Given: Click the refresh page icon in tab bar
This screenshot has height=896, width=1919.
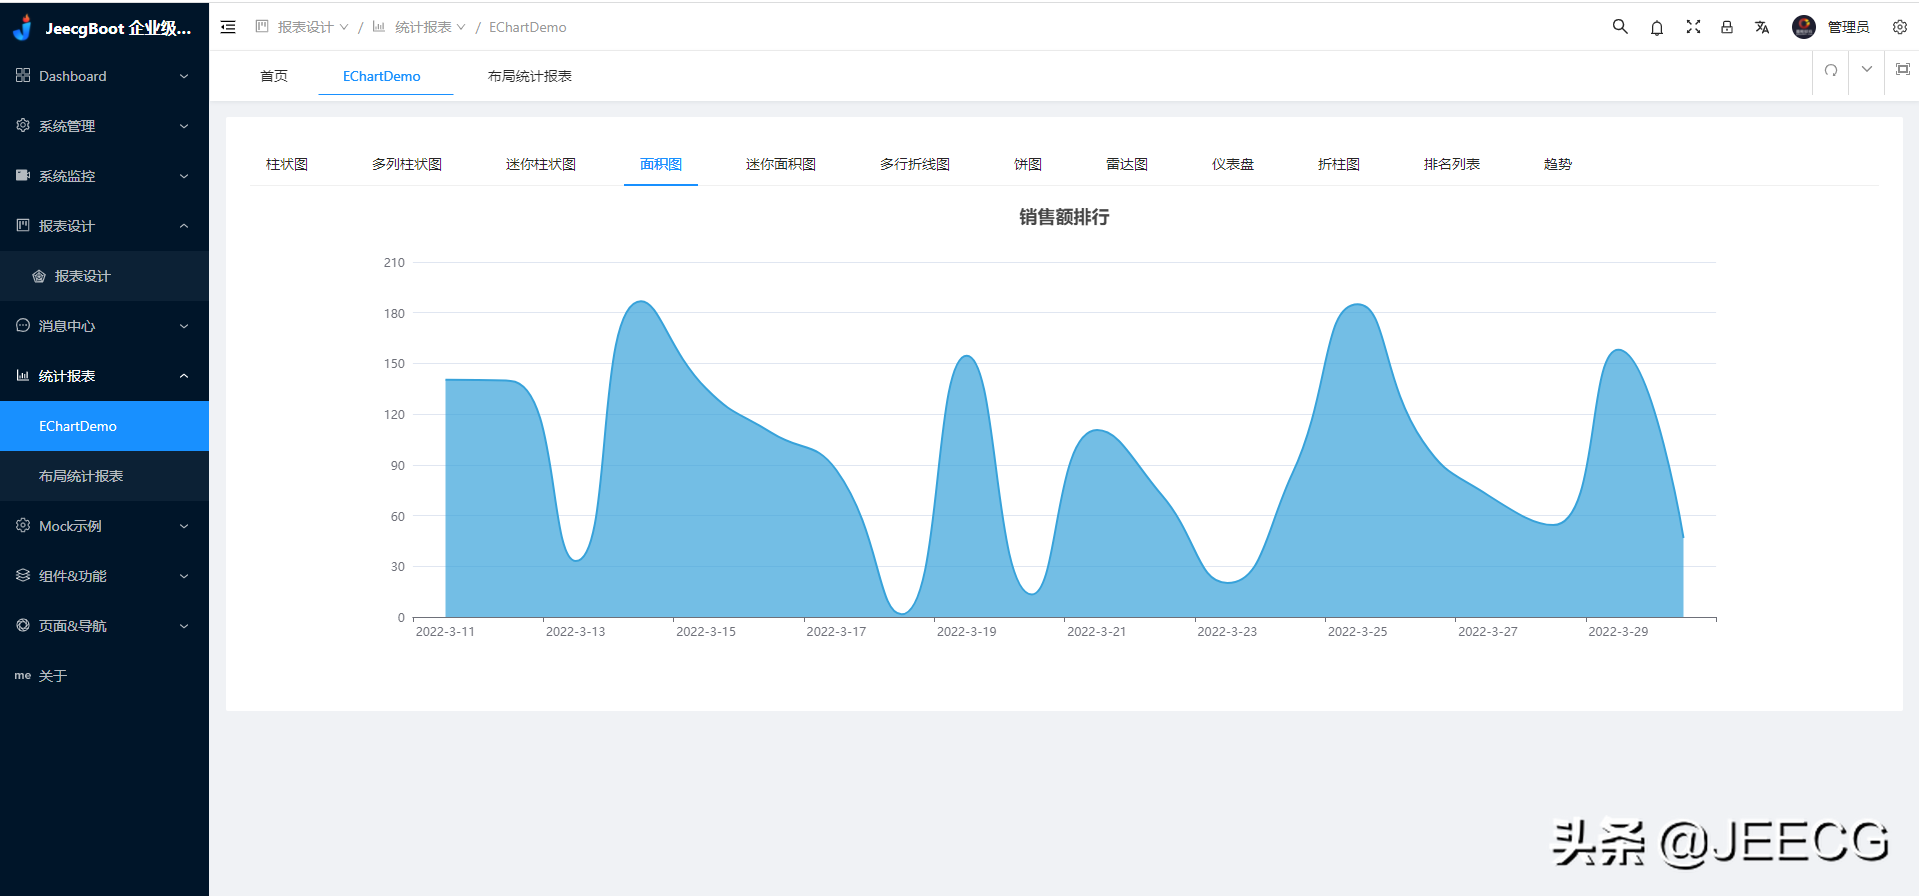Looking at the screenshot, I should click(1831, 70).
